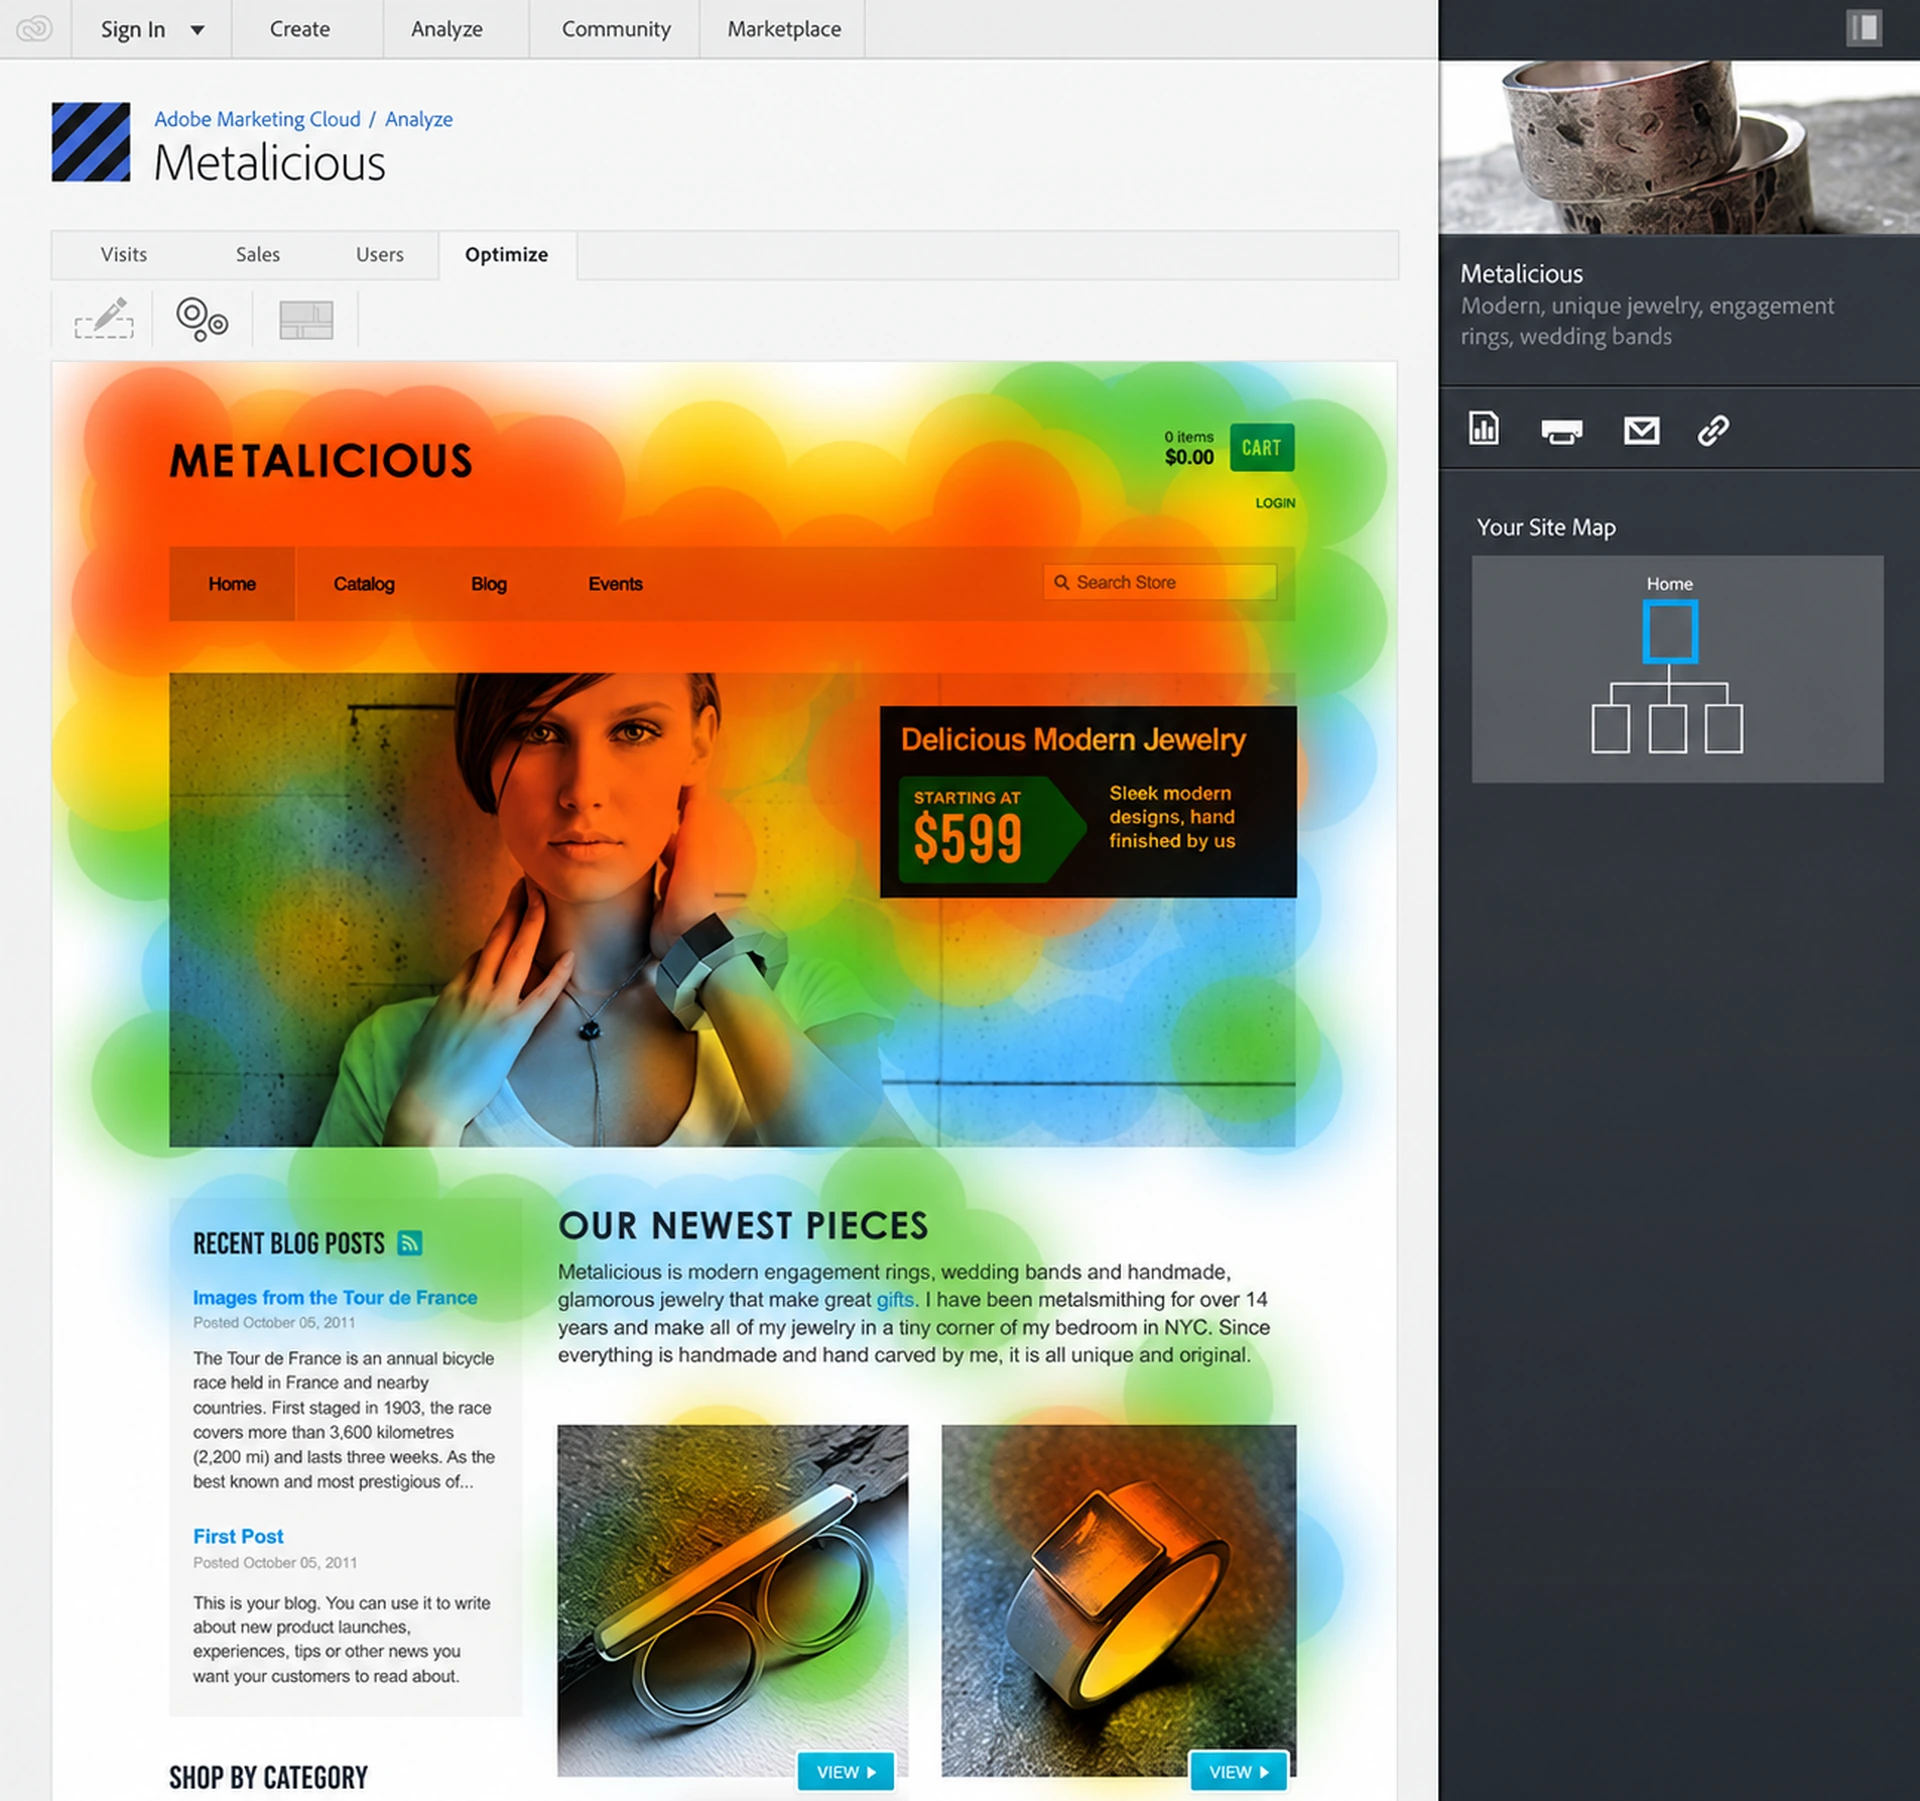Screen dimensions: 1920x1801
Task: Open the Marketplace menu
Action: [x=784, y=29]
